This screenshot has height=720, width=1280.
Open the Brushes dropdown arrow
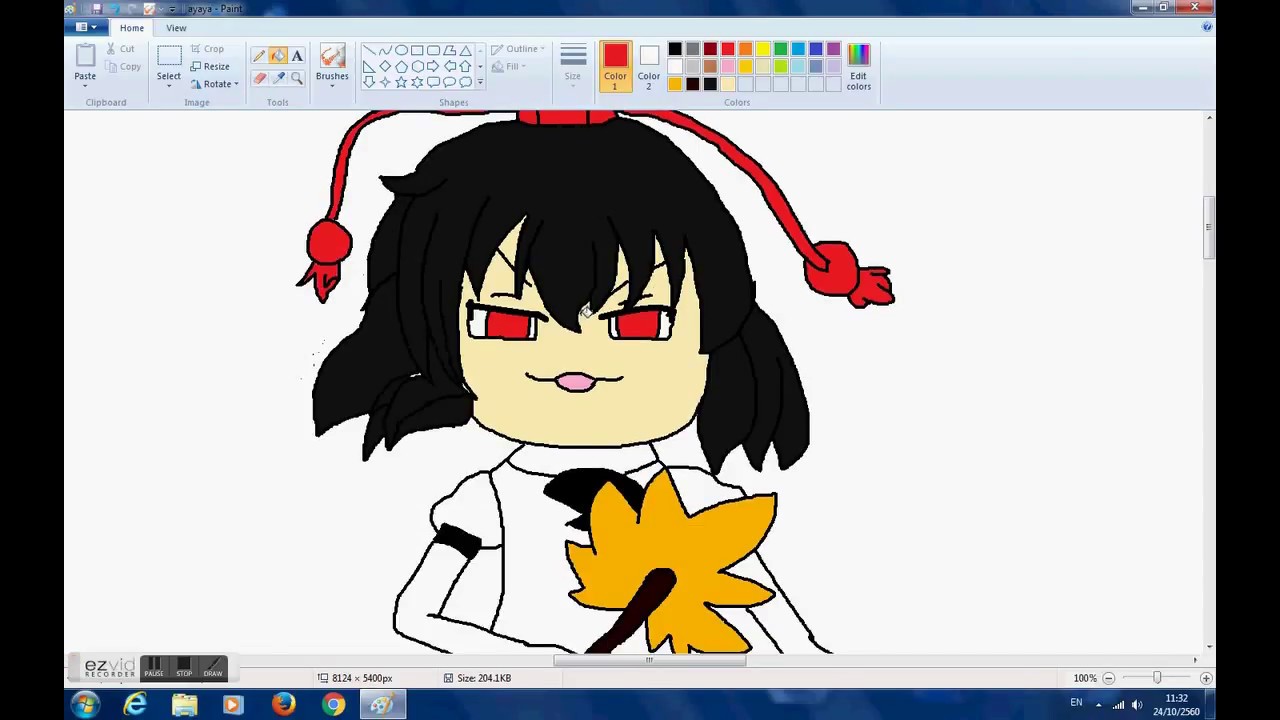(x=332, y=86)
